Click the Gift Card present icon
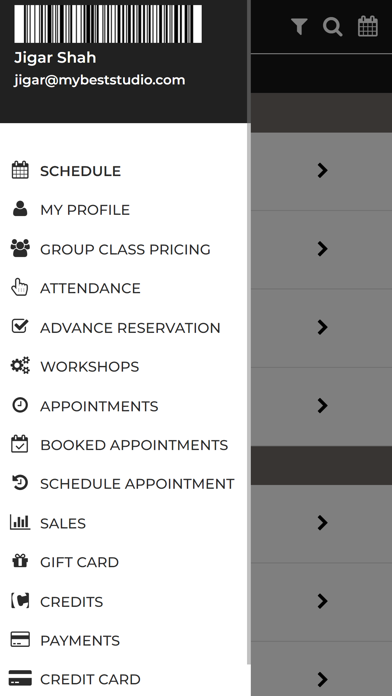 coord(20,561)
